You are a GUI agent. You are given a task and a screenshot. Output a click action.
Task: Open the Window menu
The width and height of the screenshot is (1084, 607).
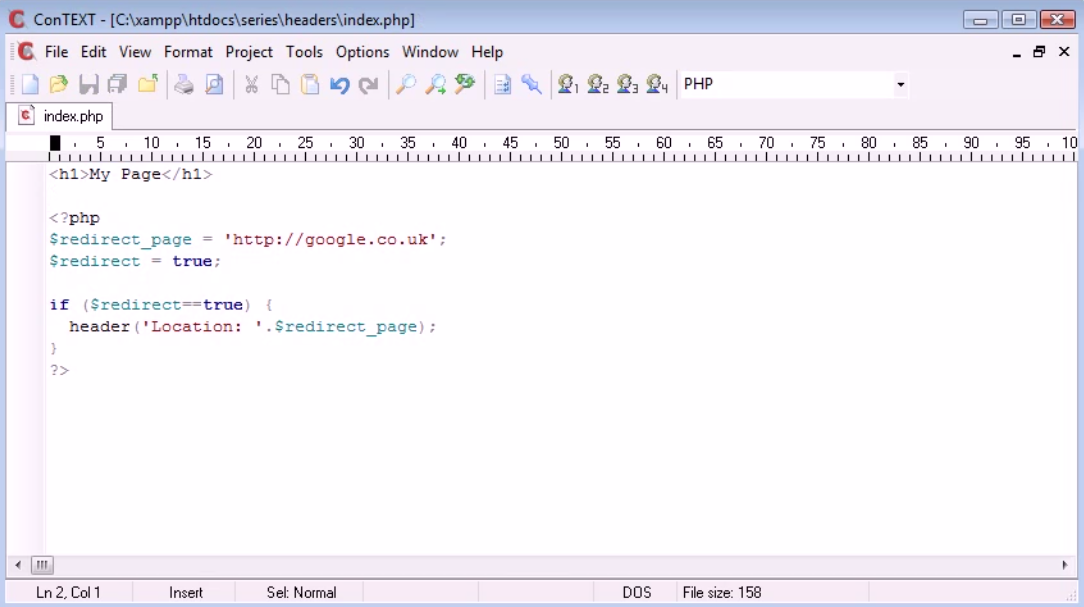coord(430,52)
